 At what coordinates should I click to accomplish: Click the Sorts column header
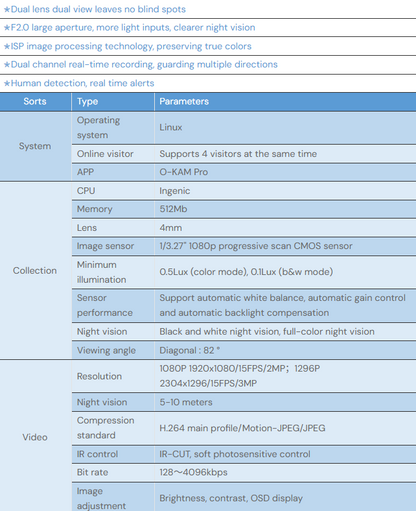(35, 101)
